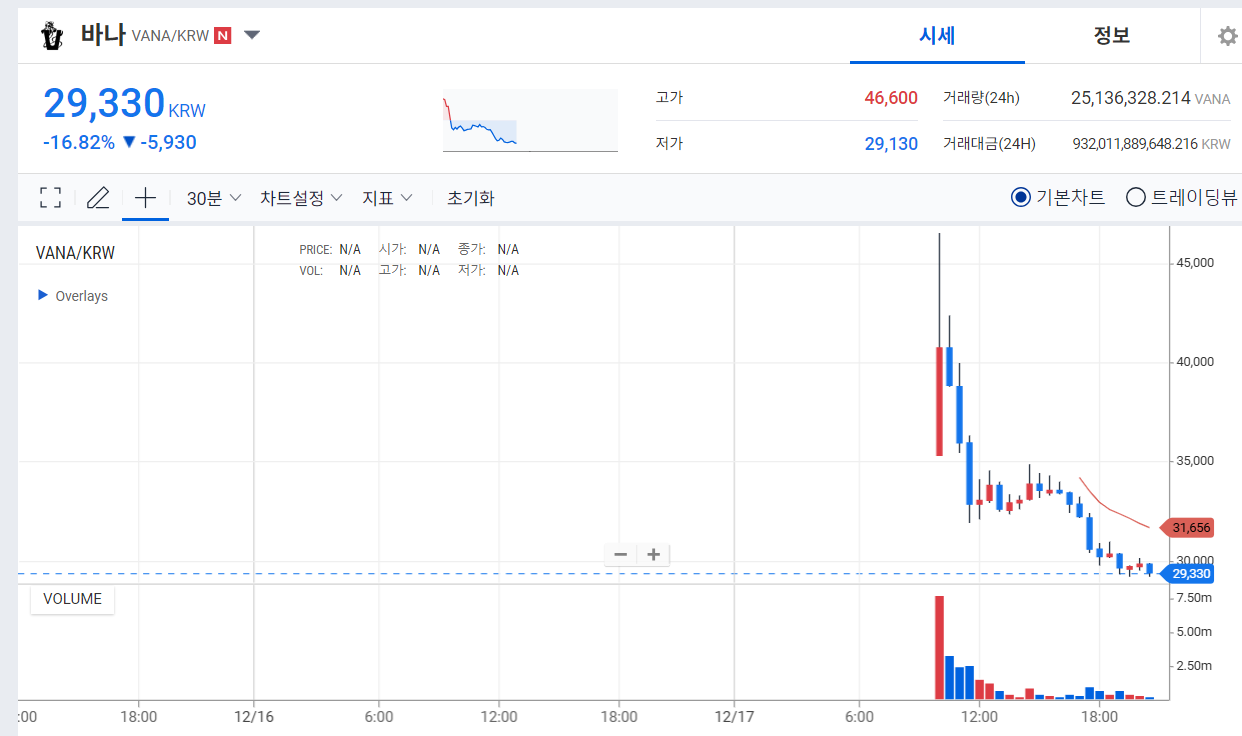Click the -5,930 price change value
Viewport: 1242px width, 736px height.
pos(167,142)
